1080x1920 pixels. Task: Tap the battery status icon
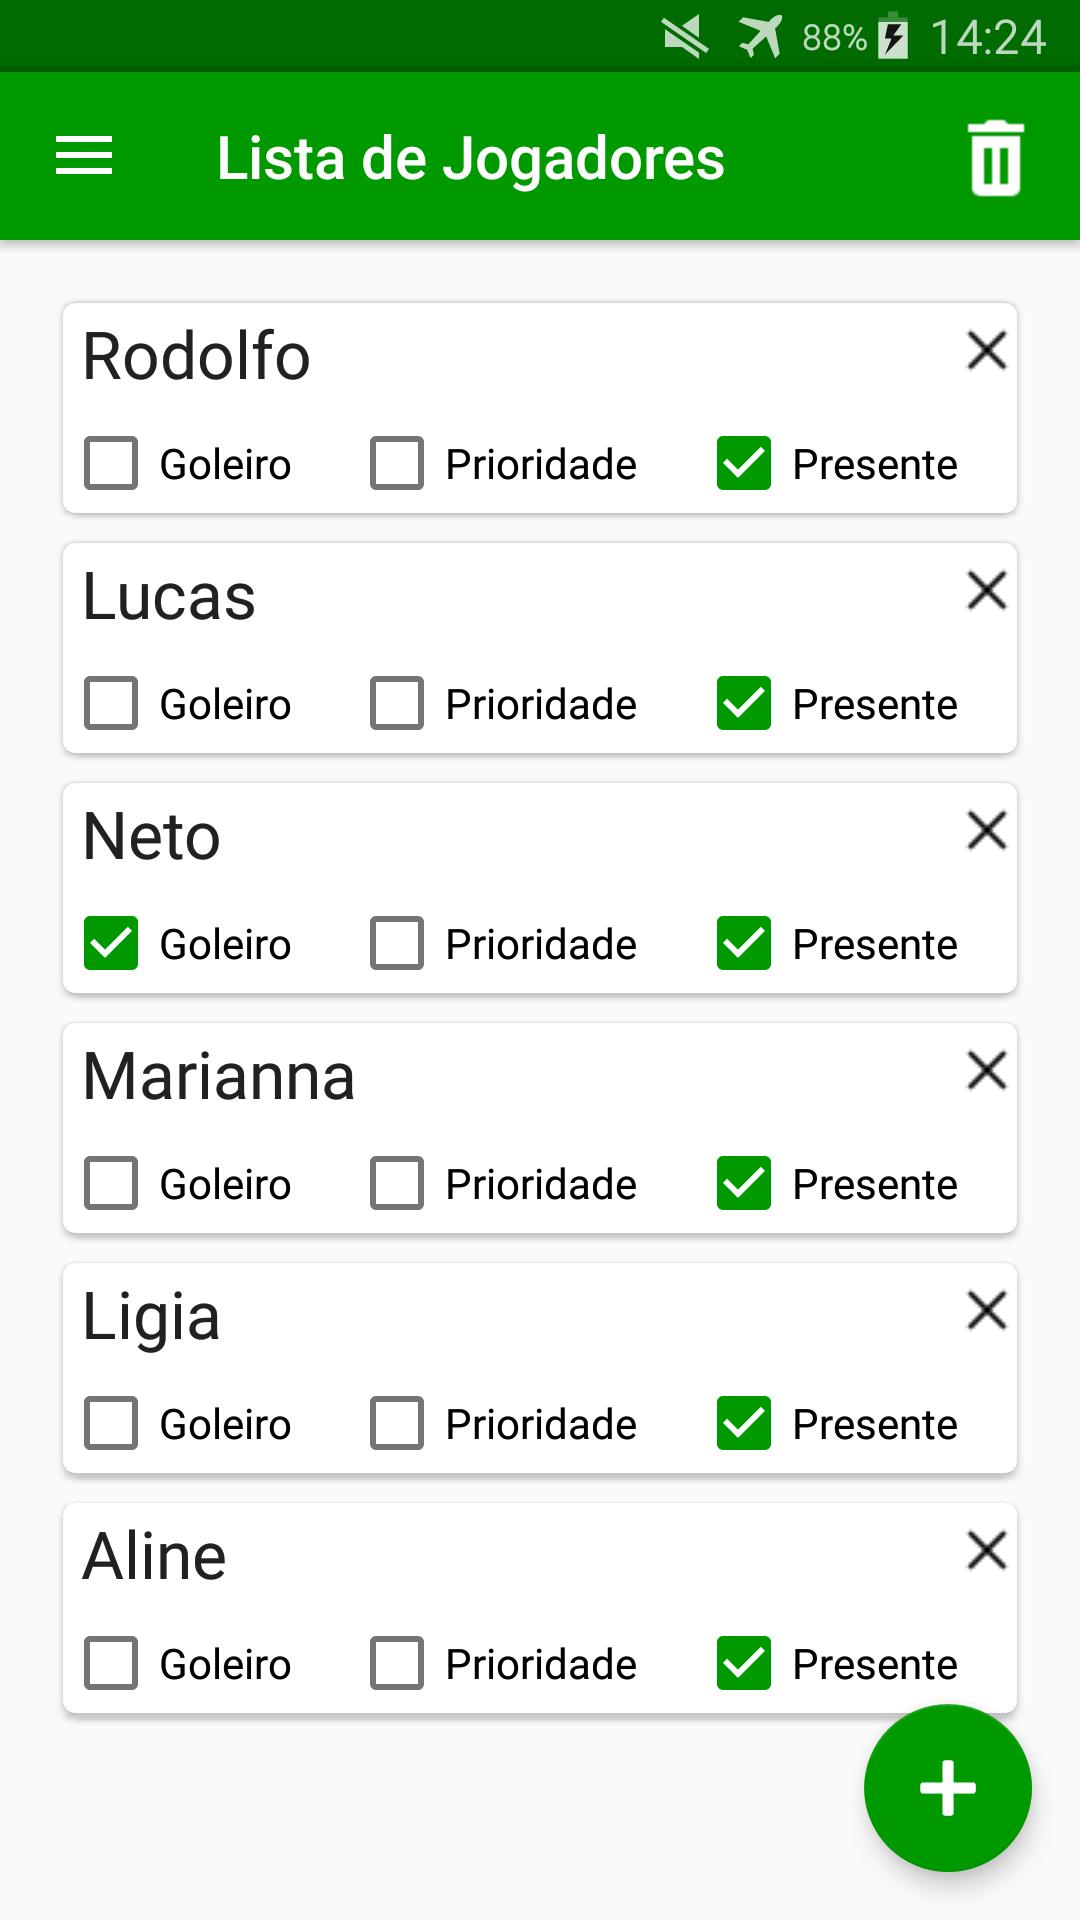point(893,38)
